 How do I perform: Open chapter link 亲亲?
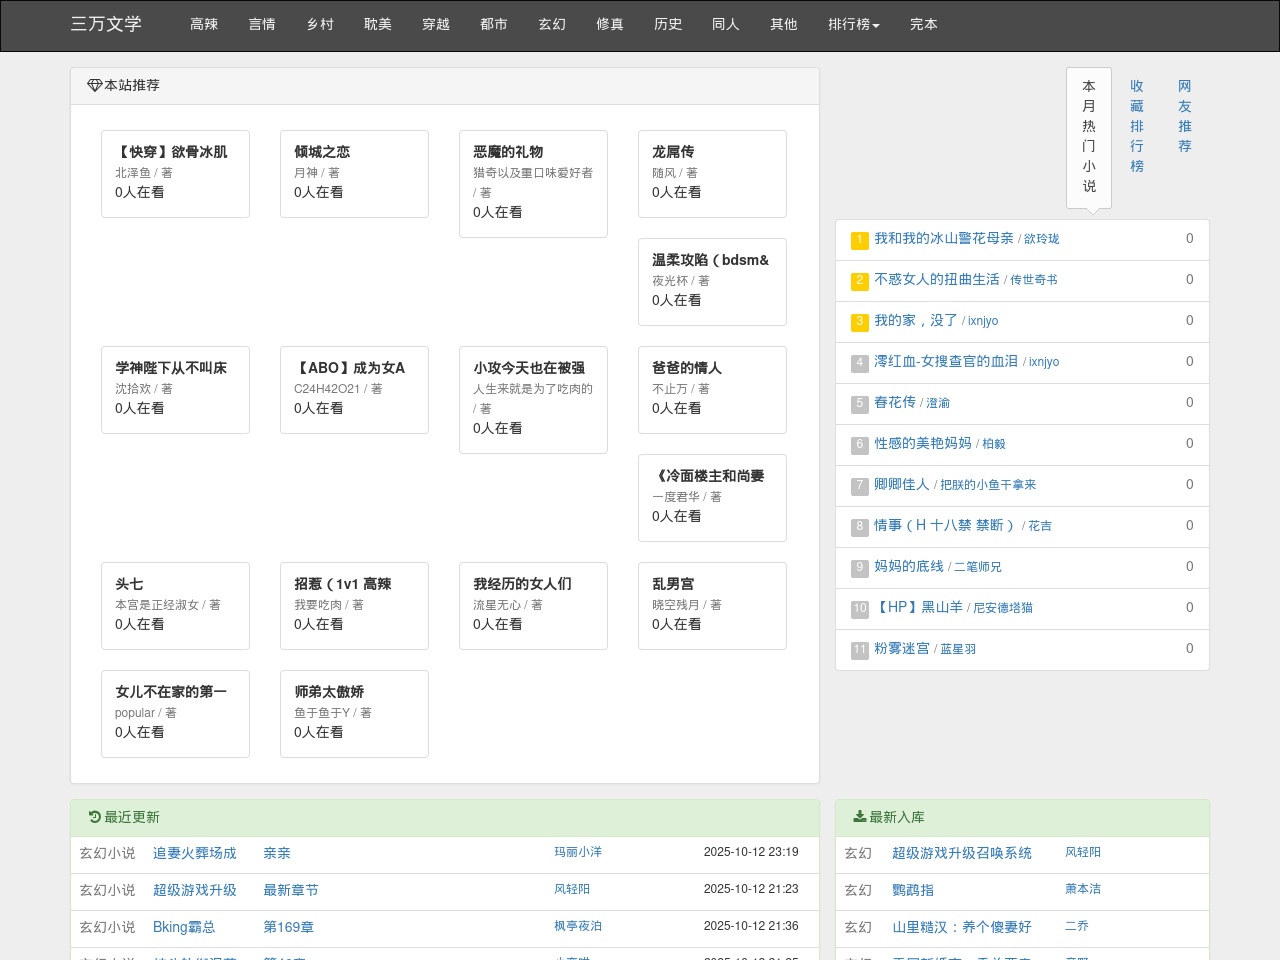277,853
